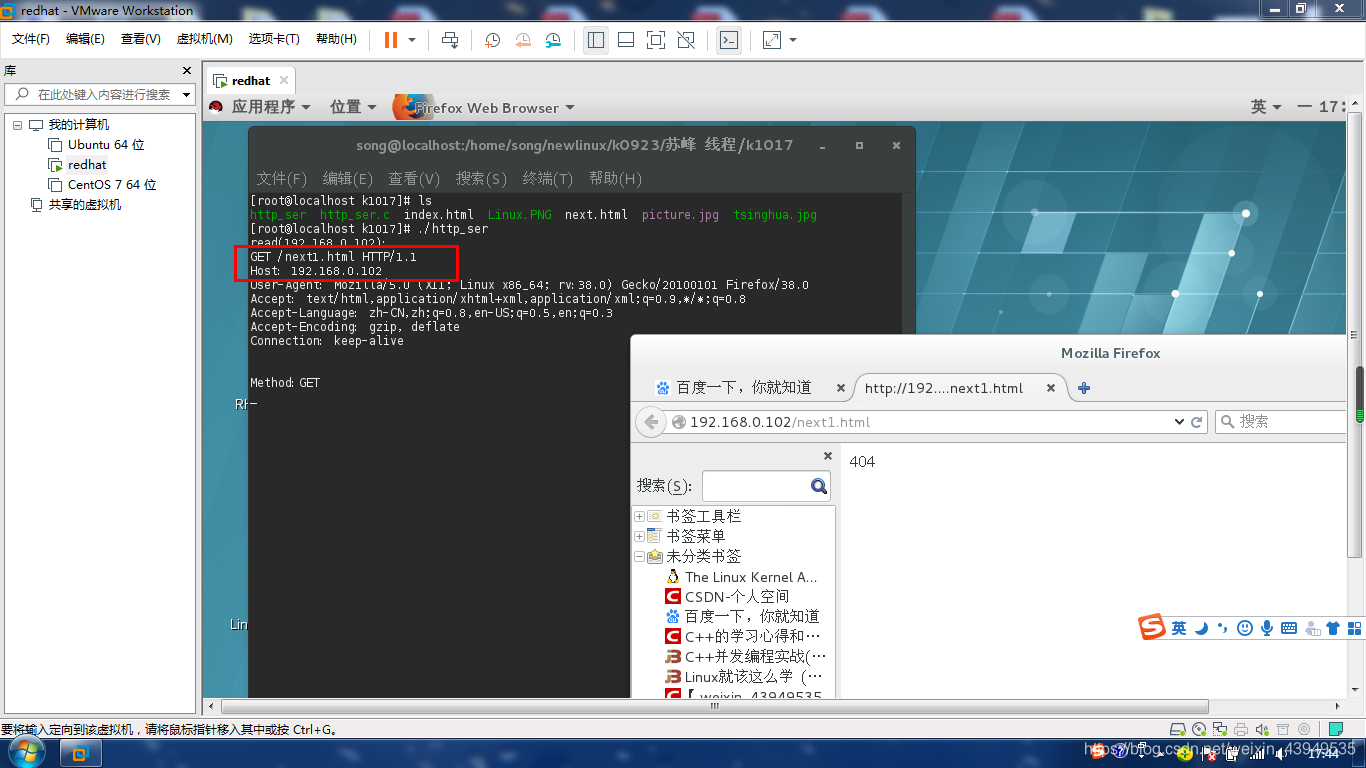Collapse the 我的计算机 tree node
Screen dimensions: 1366x768
[x=17, y=125]
